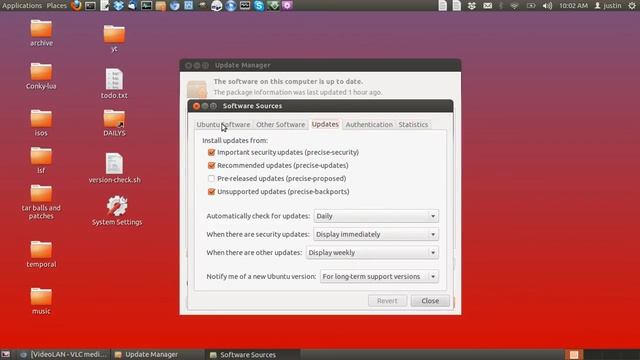Open the Applications menu
Screen dimensions: 640x360
[22, 6]
